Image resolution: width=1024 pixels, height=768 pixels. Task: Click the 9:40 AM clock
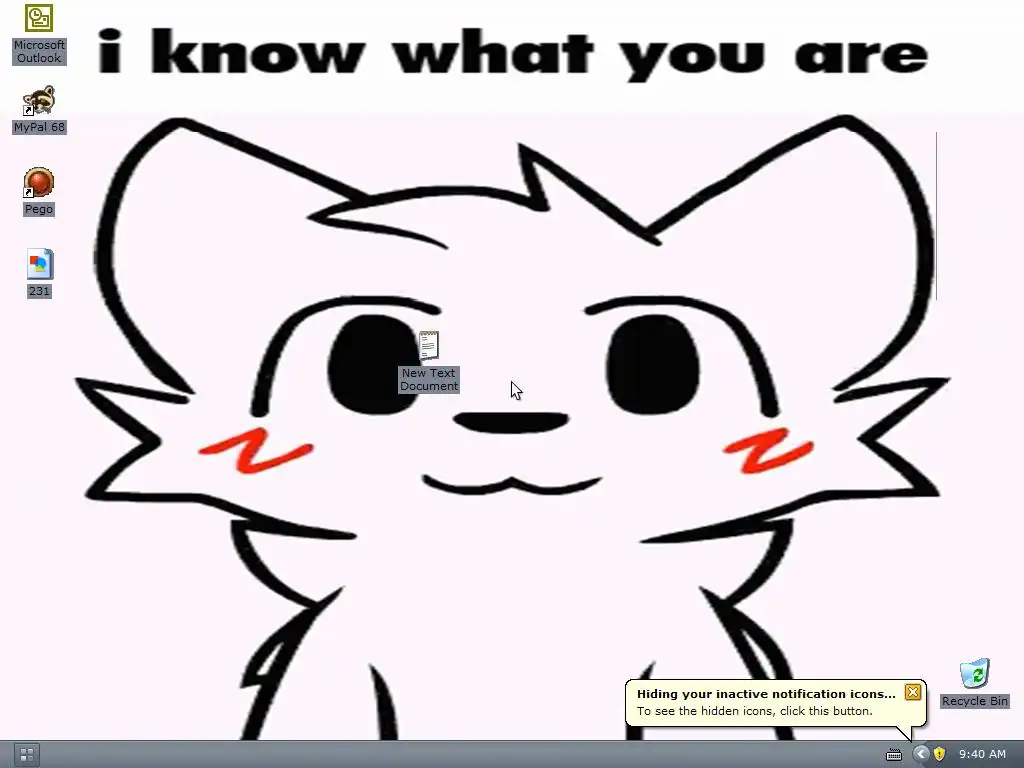(x=982, y=754)
